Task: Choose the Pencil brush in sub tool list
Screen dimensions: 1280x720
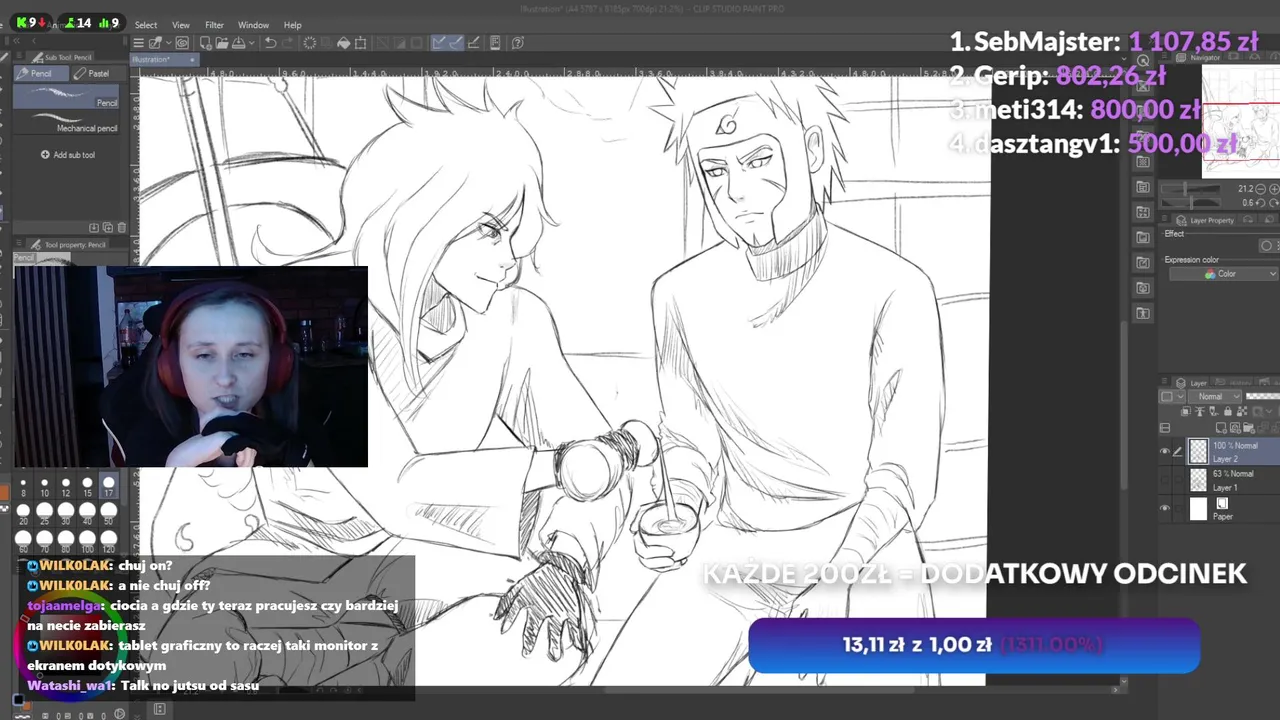Action: [x=66, y=96]
